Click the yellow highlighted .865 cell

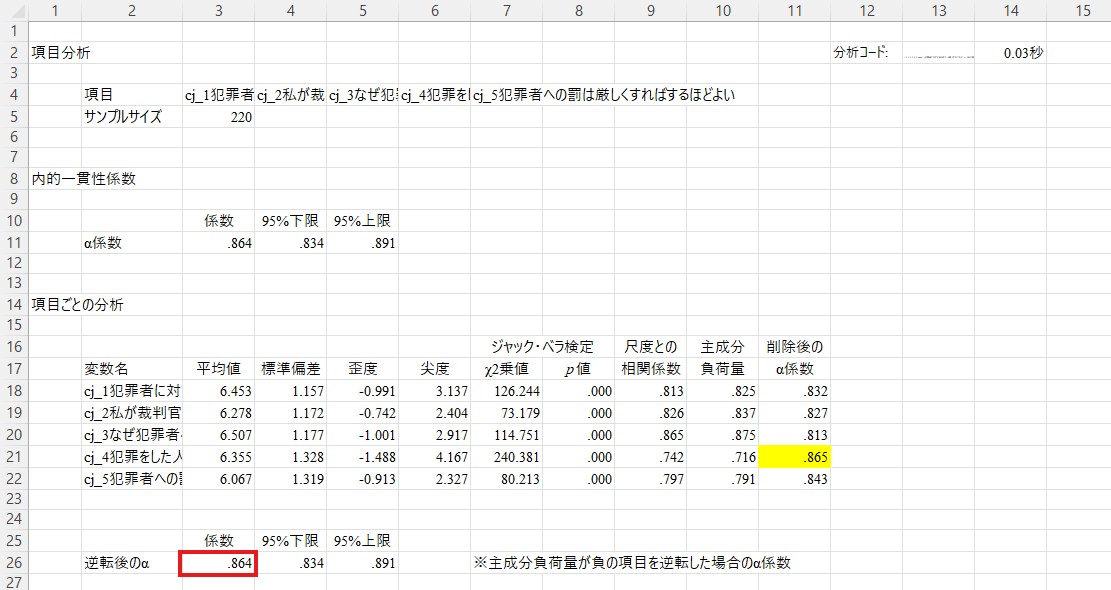click(794, 457)
